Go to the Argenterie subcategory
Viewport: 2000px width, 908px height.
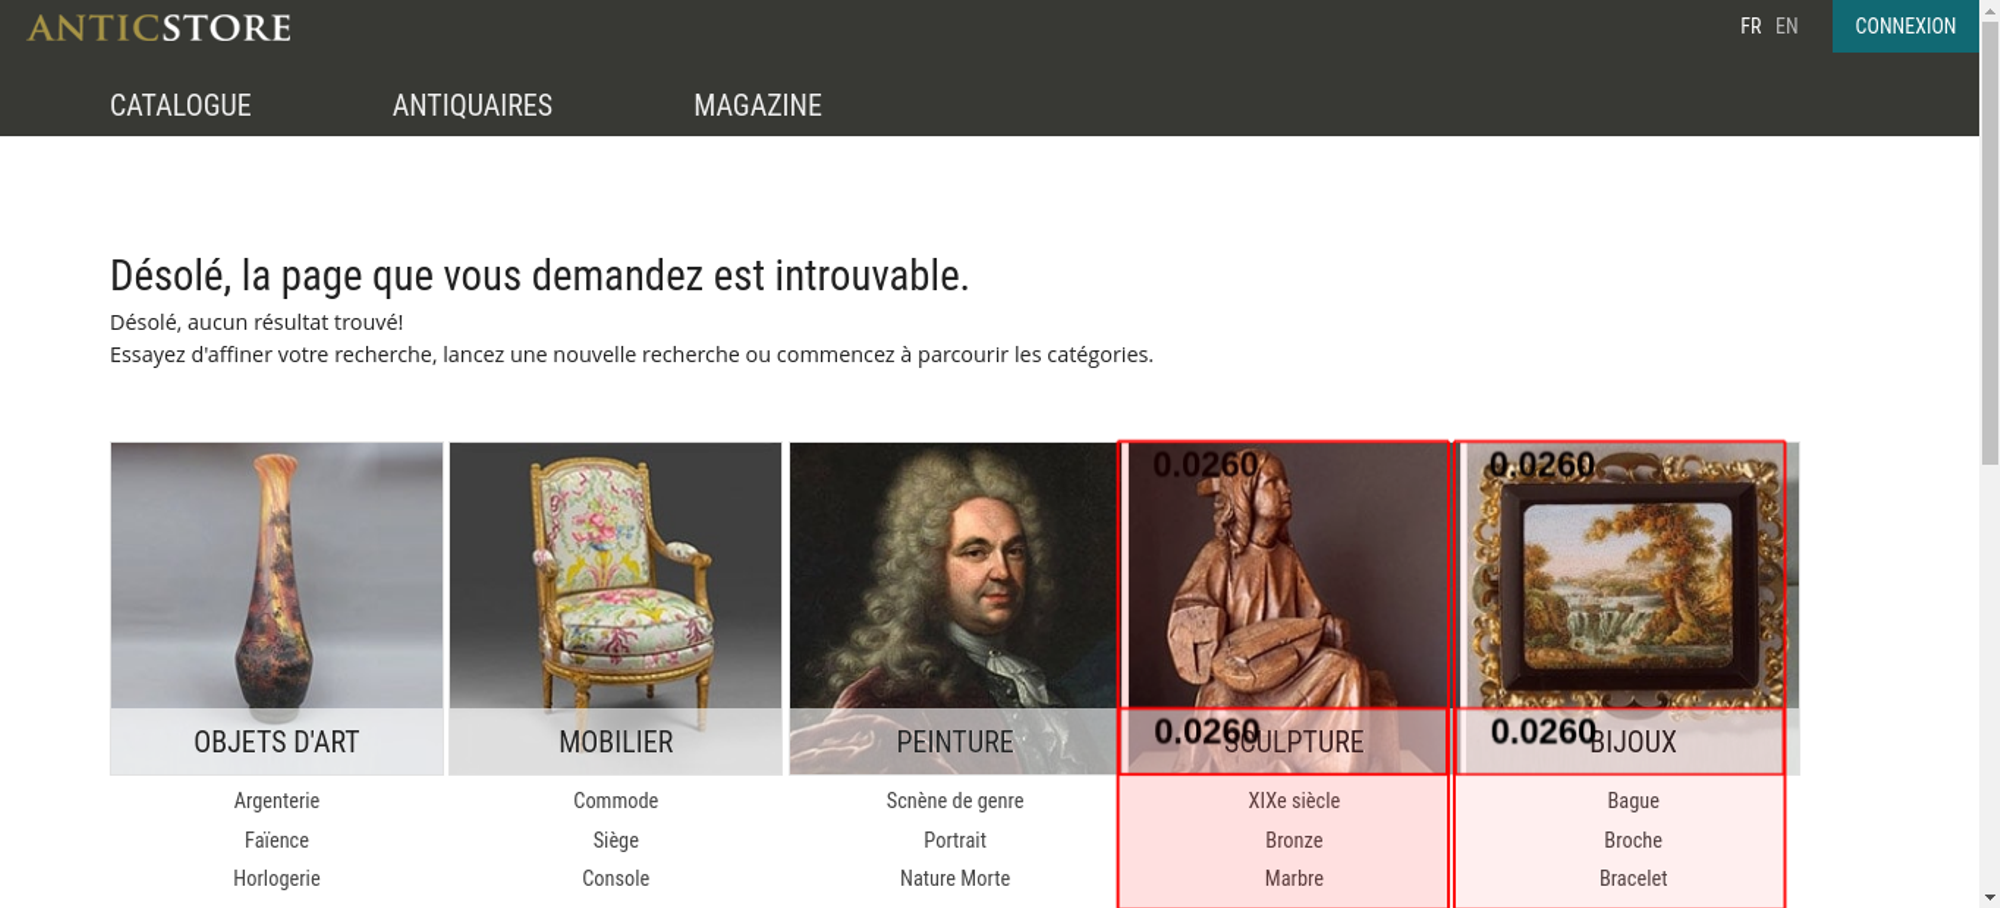[277, 800]
